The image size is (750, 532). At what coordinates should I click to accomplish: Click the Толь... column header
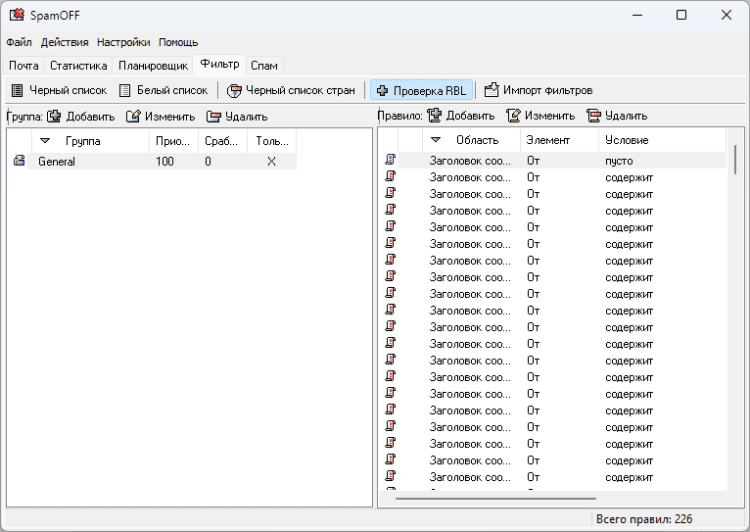tap(272, 141)
